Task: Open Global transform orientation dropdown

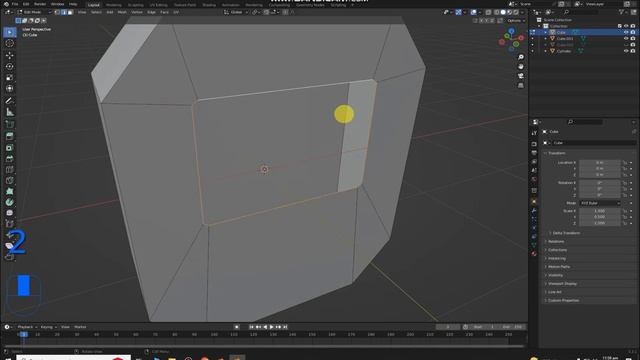Action: click(237, 12)
